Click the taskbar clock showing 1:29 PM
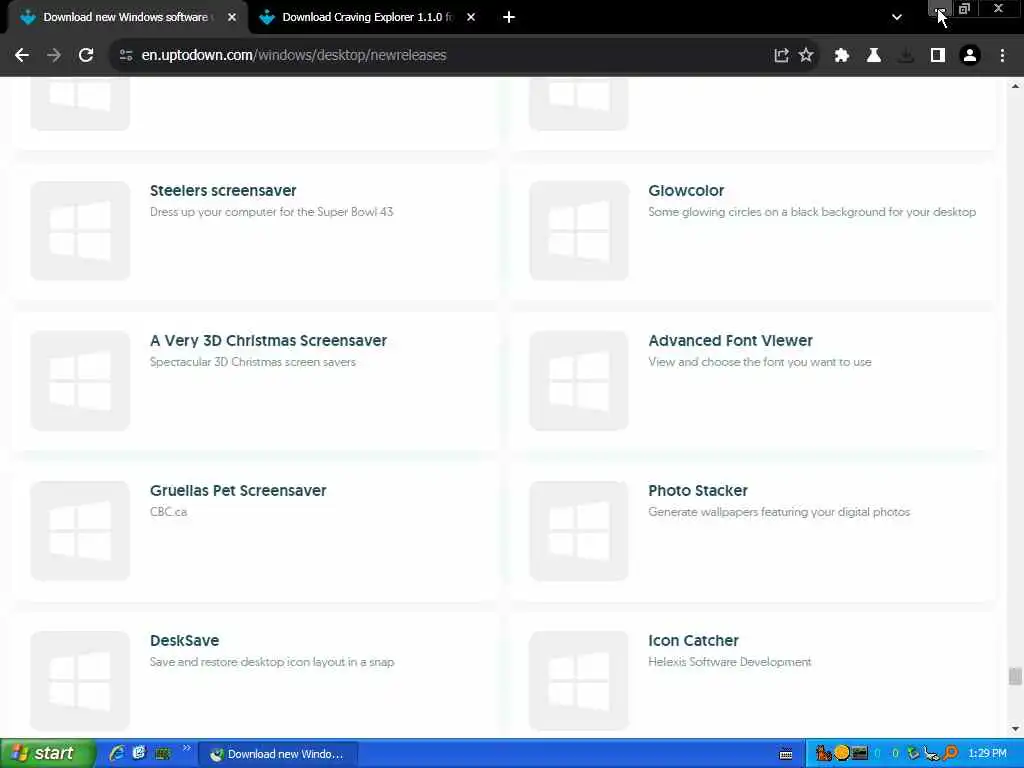This screenshot has height=768, width=1024. coord(987,754)
